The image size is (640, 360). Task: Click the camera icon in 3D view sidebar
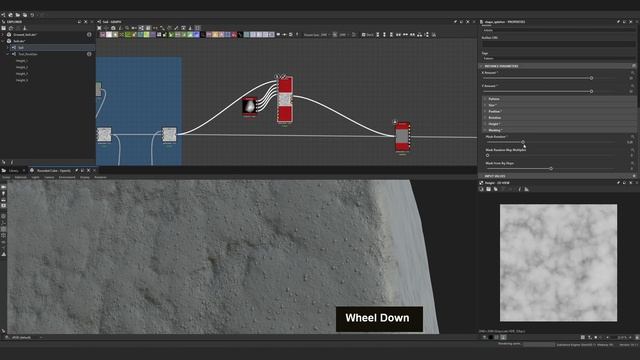click(x=4, y=187)
